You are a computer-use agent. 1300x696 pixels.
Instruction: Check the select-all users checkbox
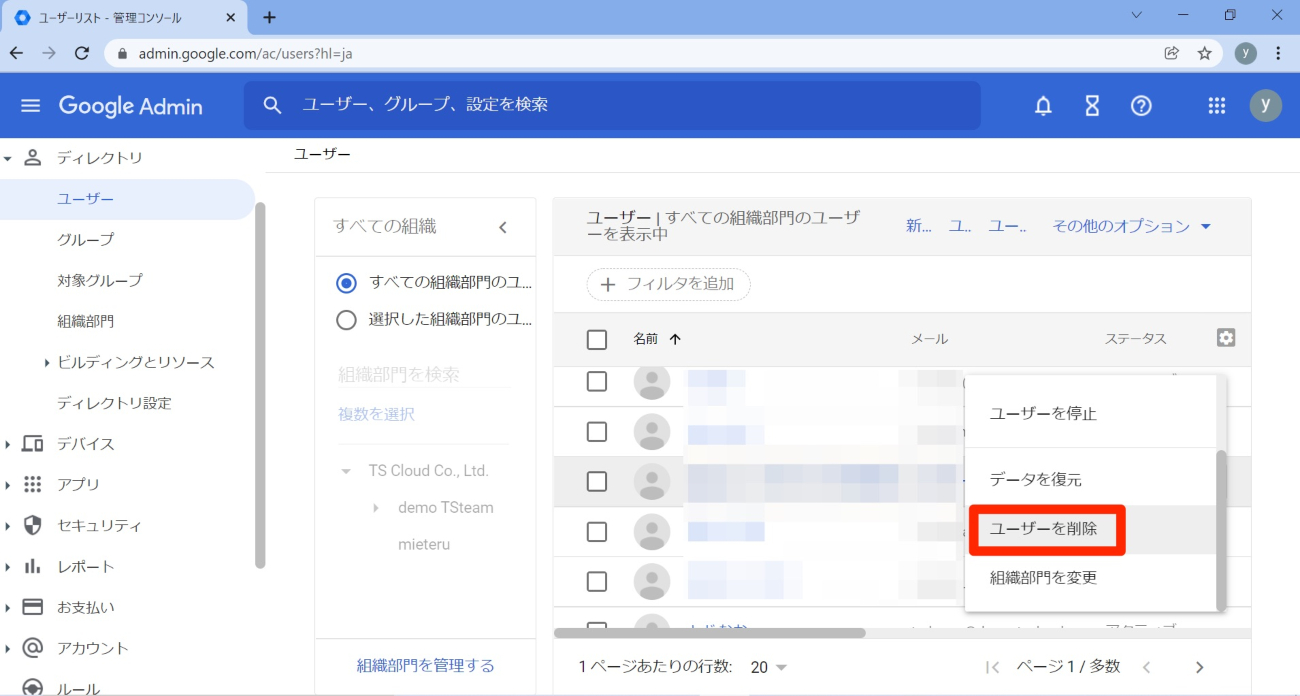[x=597, y=340]
